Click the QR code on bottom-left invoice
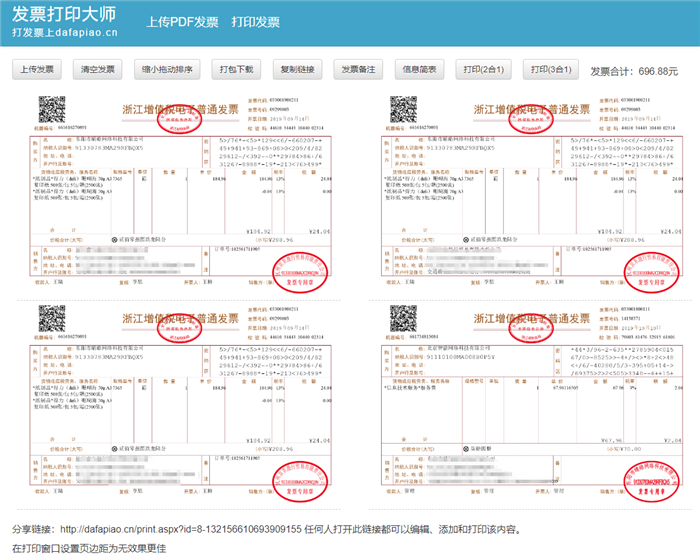The height and width of the screenshot is (560, 700). pyautogui.click(x=52, y=318)
